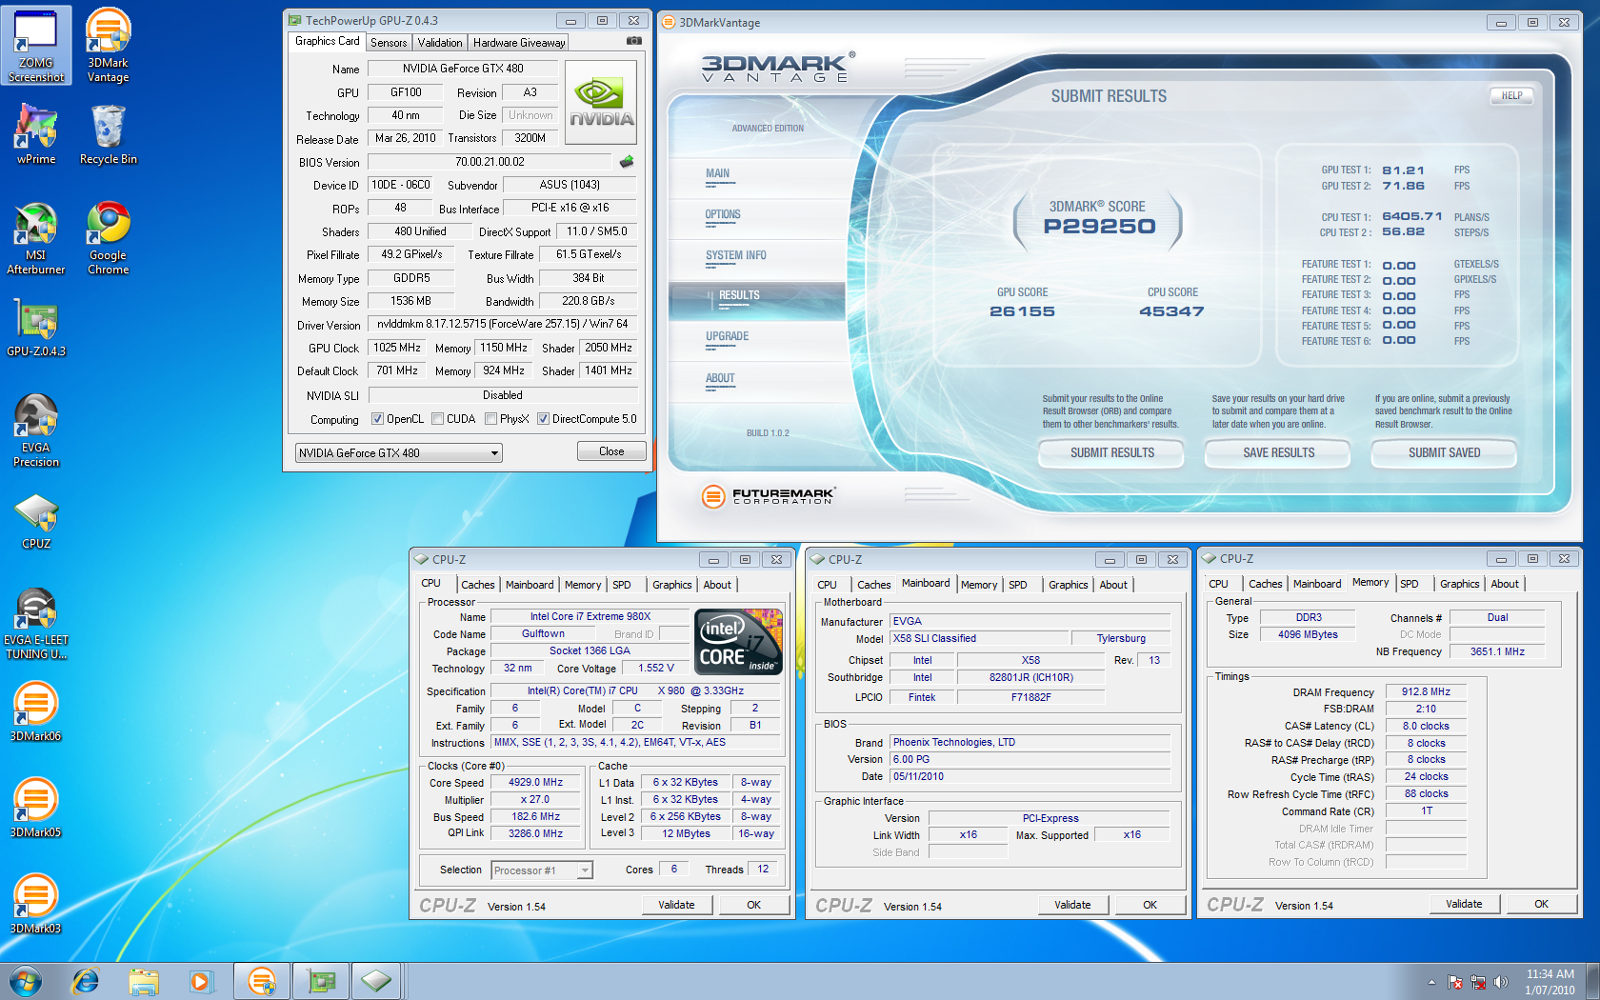Open Internet Explorer from the taskbar
The width and height of the screenshot is (1600, 1000).
[86, 981]
